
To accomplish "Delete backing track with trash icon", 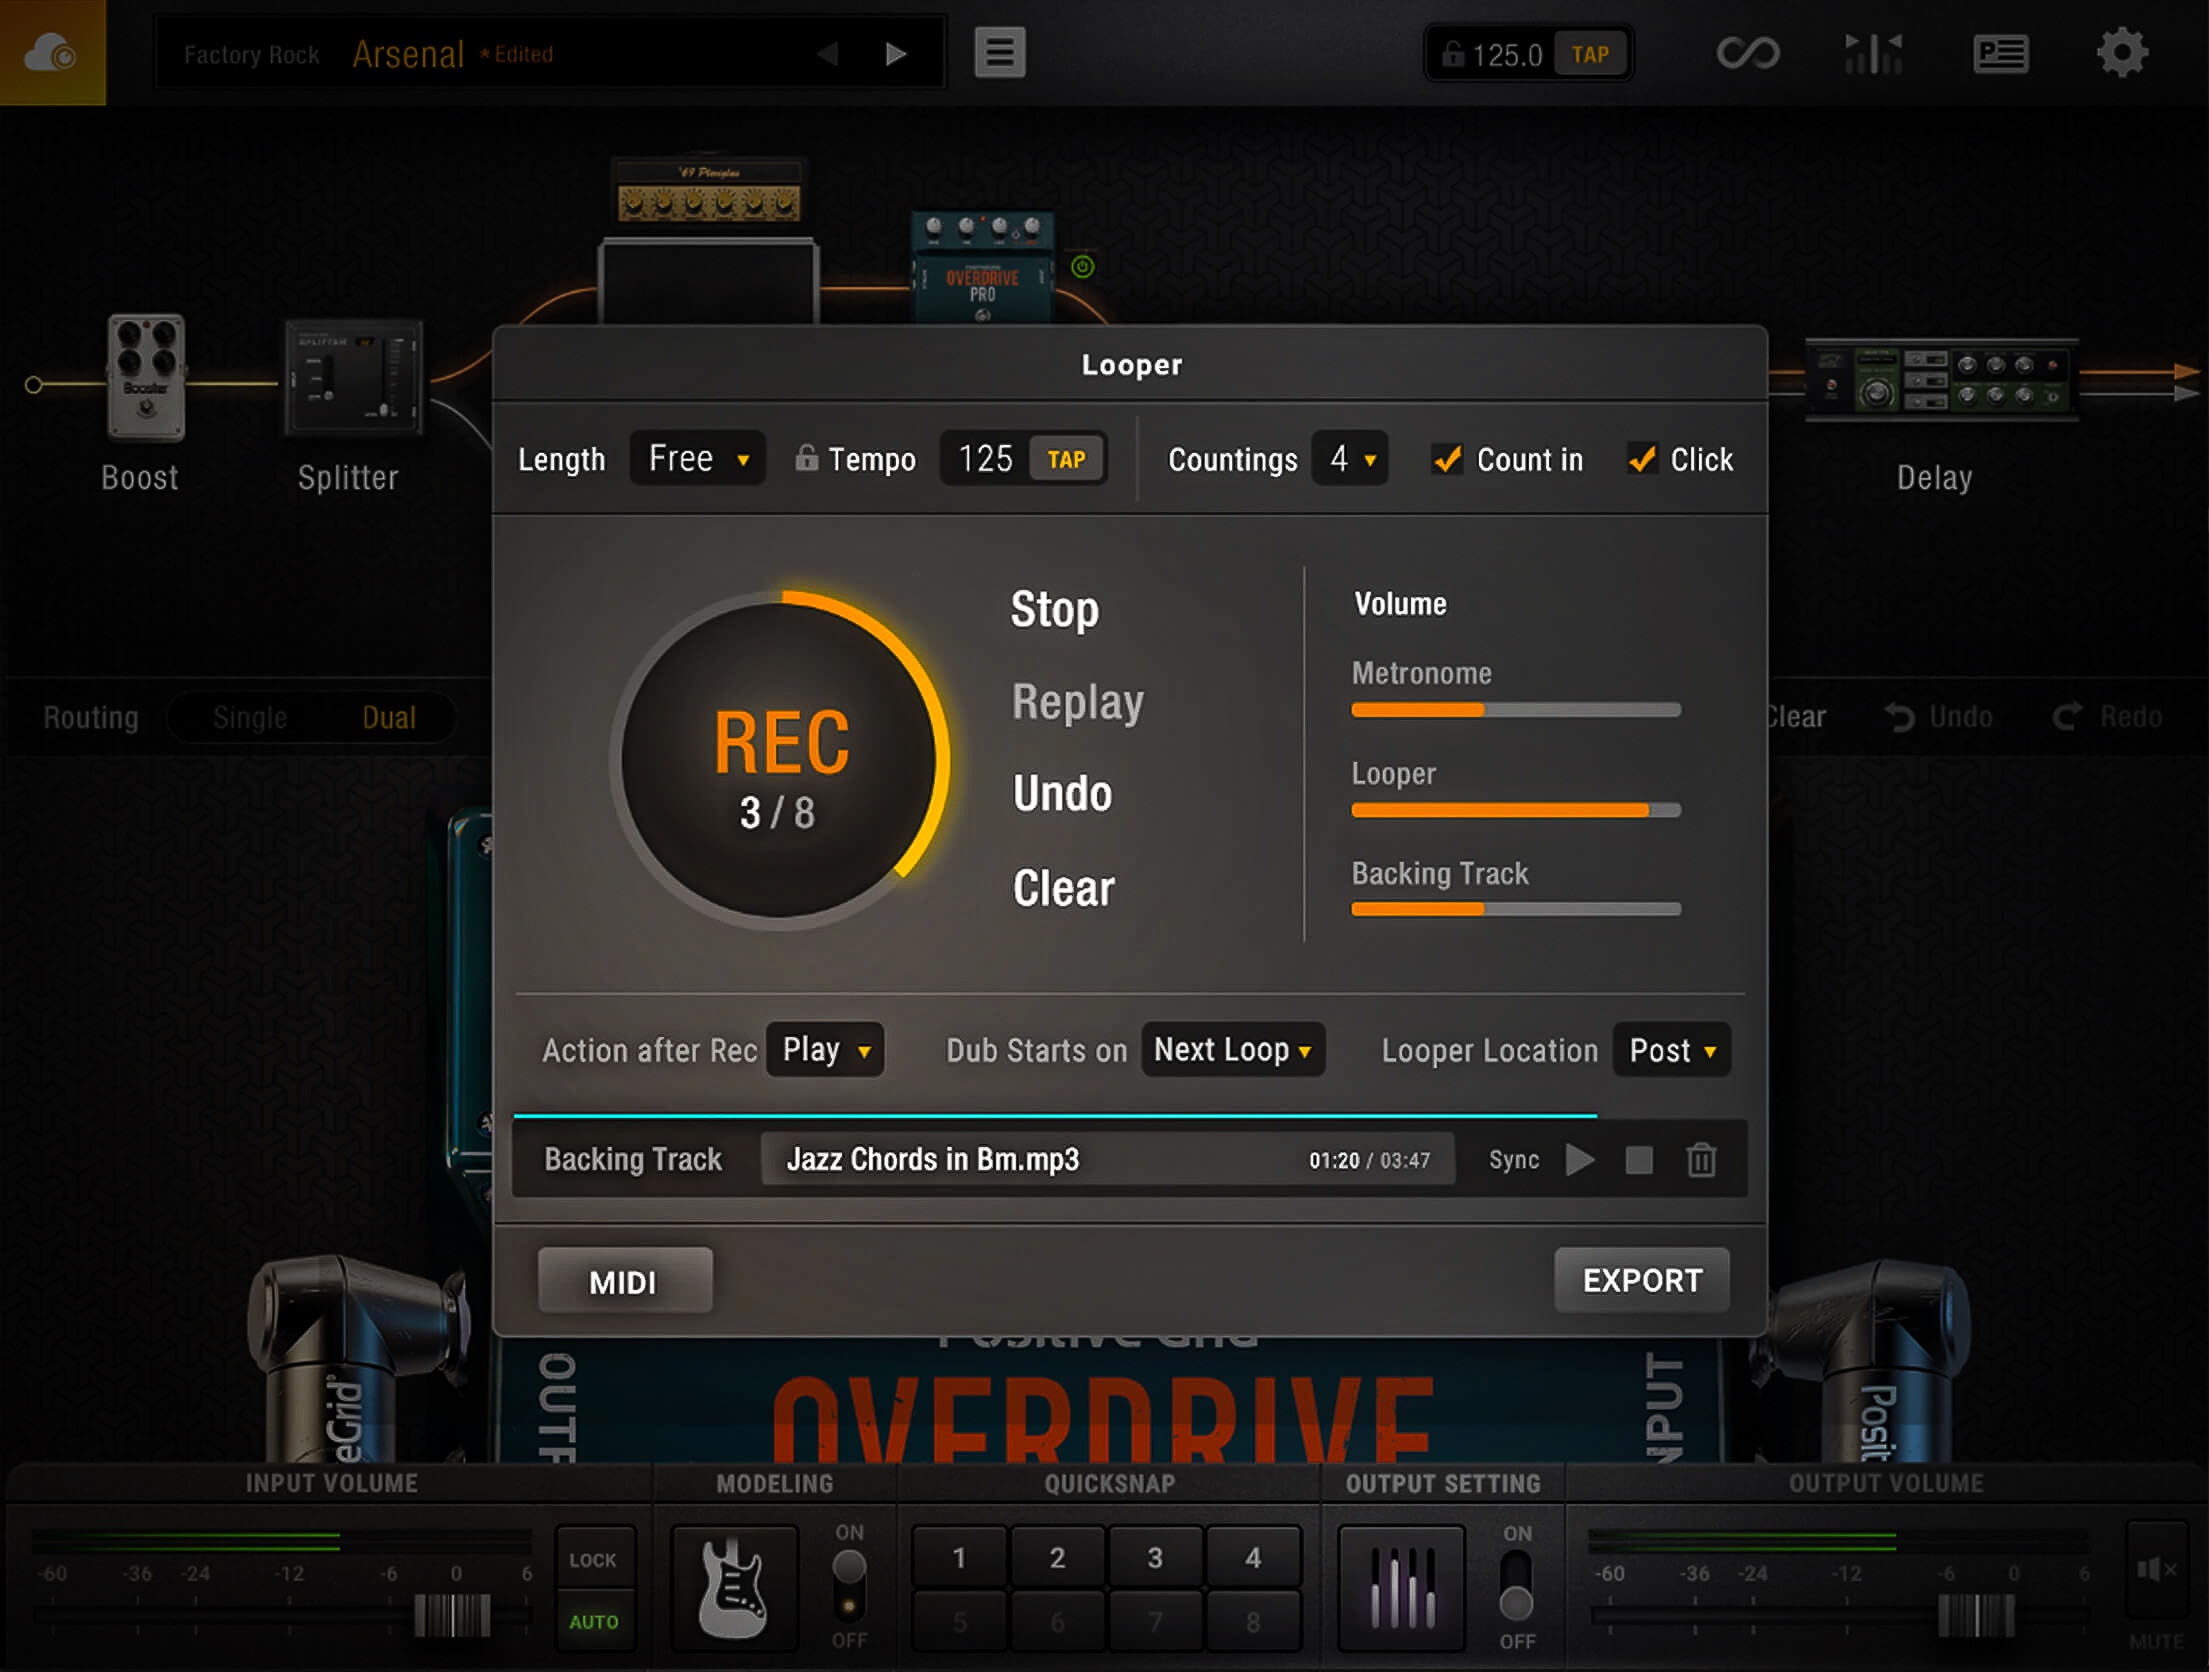I will tap(1701, 1160).
